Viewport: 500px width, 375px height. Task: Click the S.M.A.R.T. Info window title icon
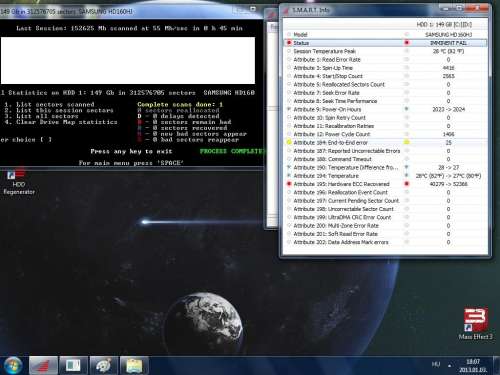tap(286, 10)
